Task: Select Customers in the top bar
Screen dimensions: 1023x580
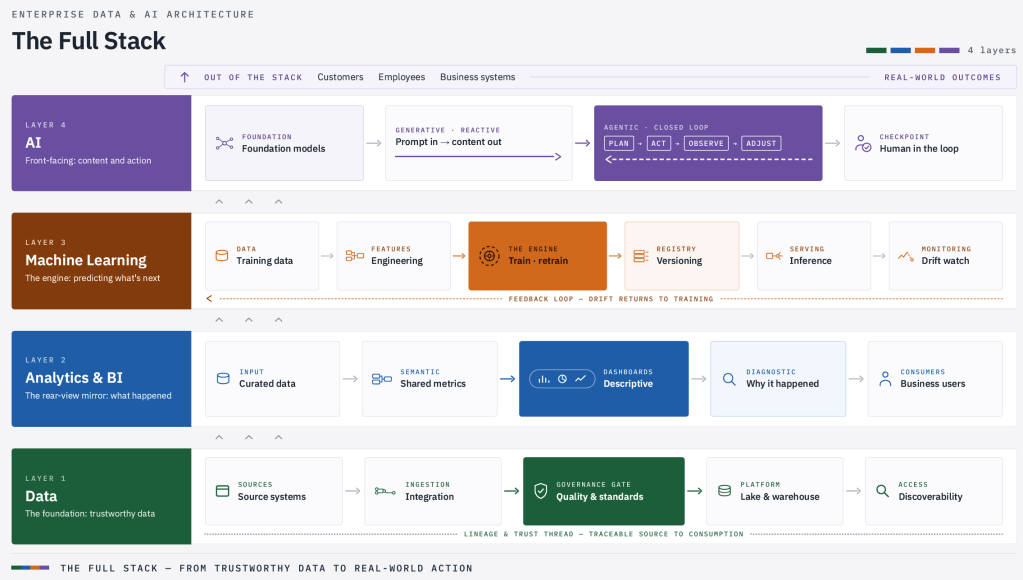Action: tap(340, 77)
